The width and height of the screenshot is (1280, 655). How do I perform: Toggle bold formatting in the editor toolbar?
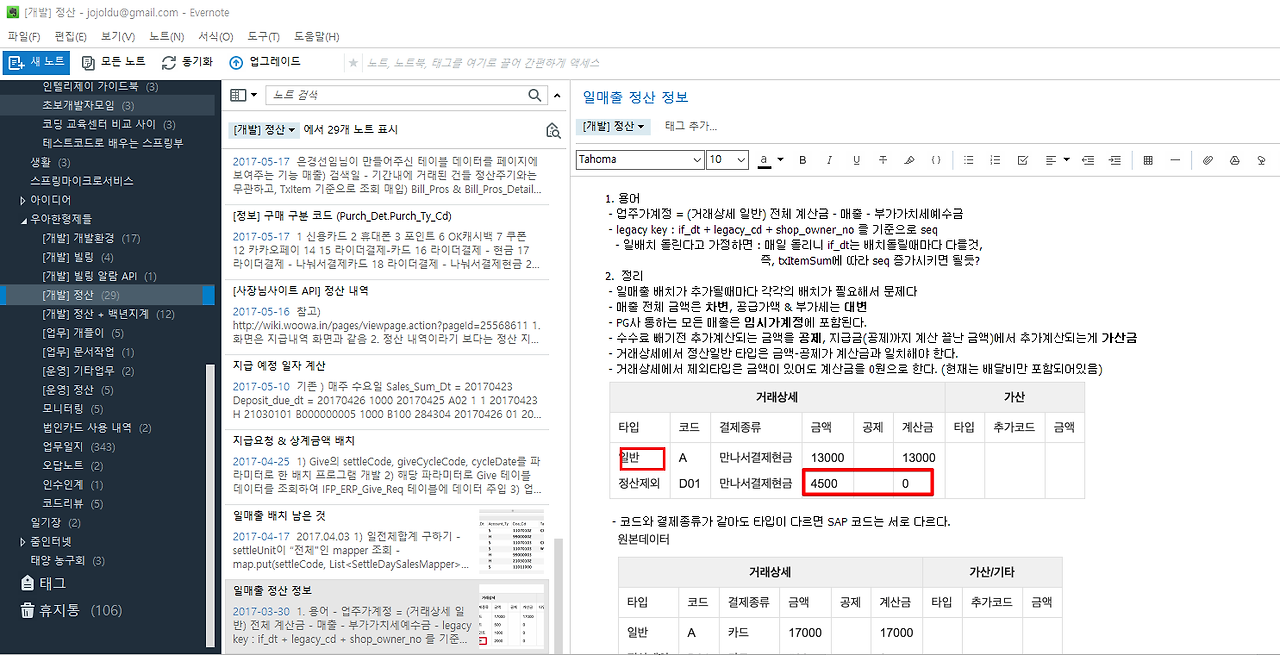[803, 160]
